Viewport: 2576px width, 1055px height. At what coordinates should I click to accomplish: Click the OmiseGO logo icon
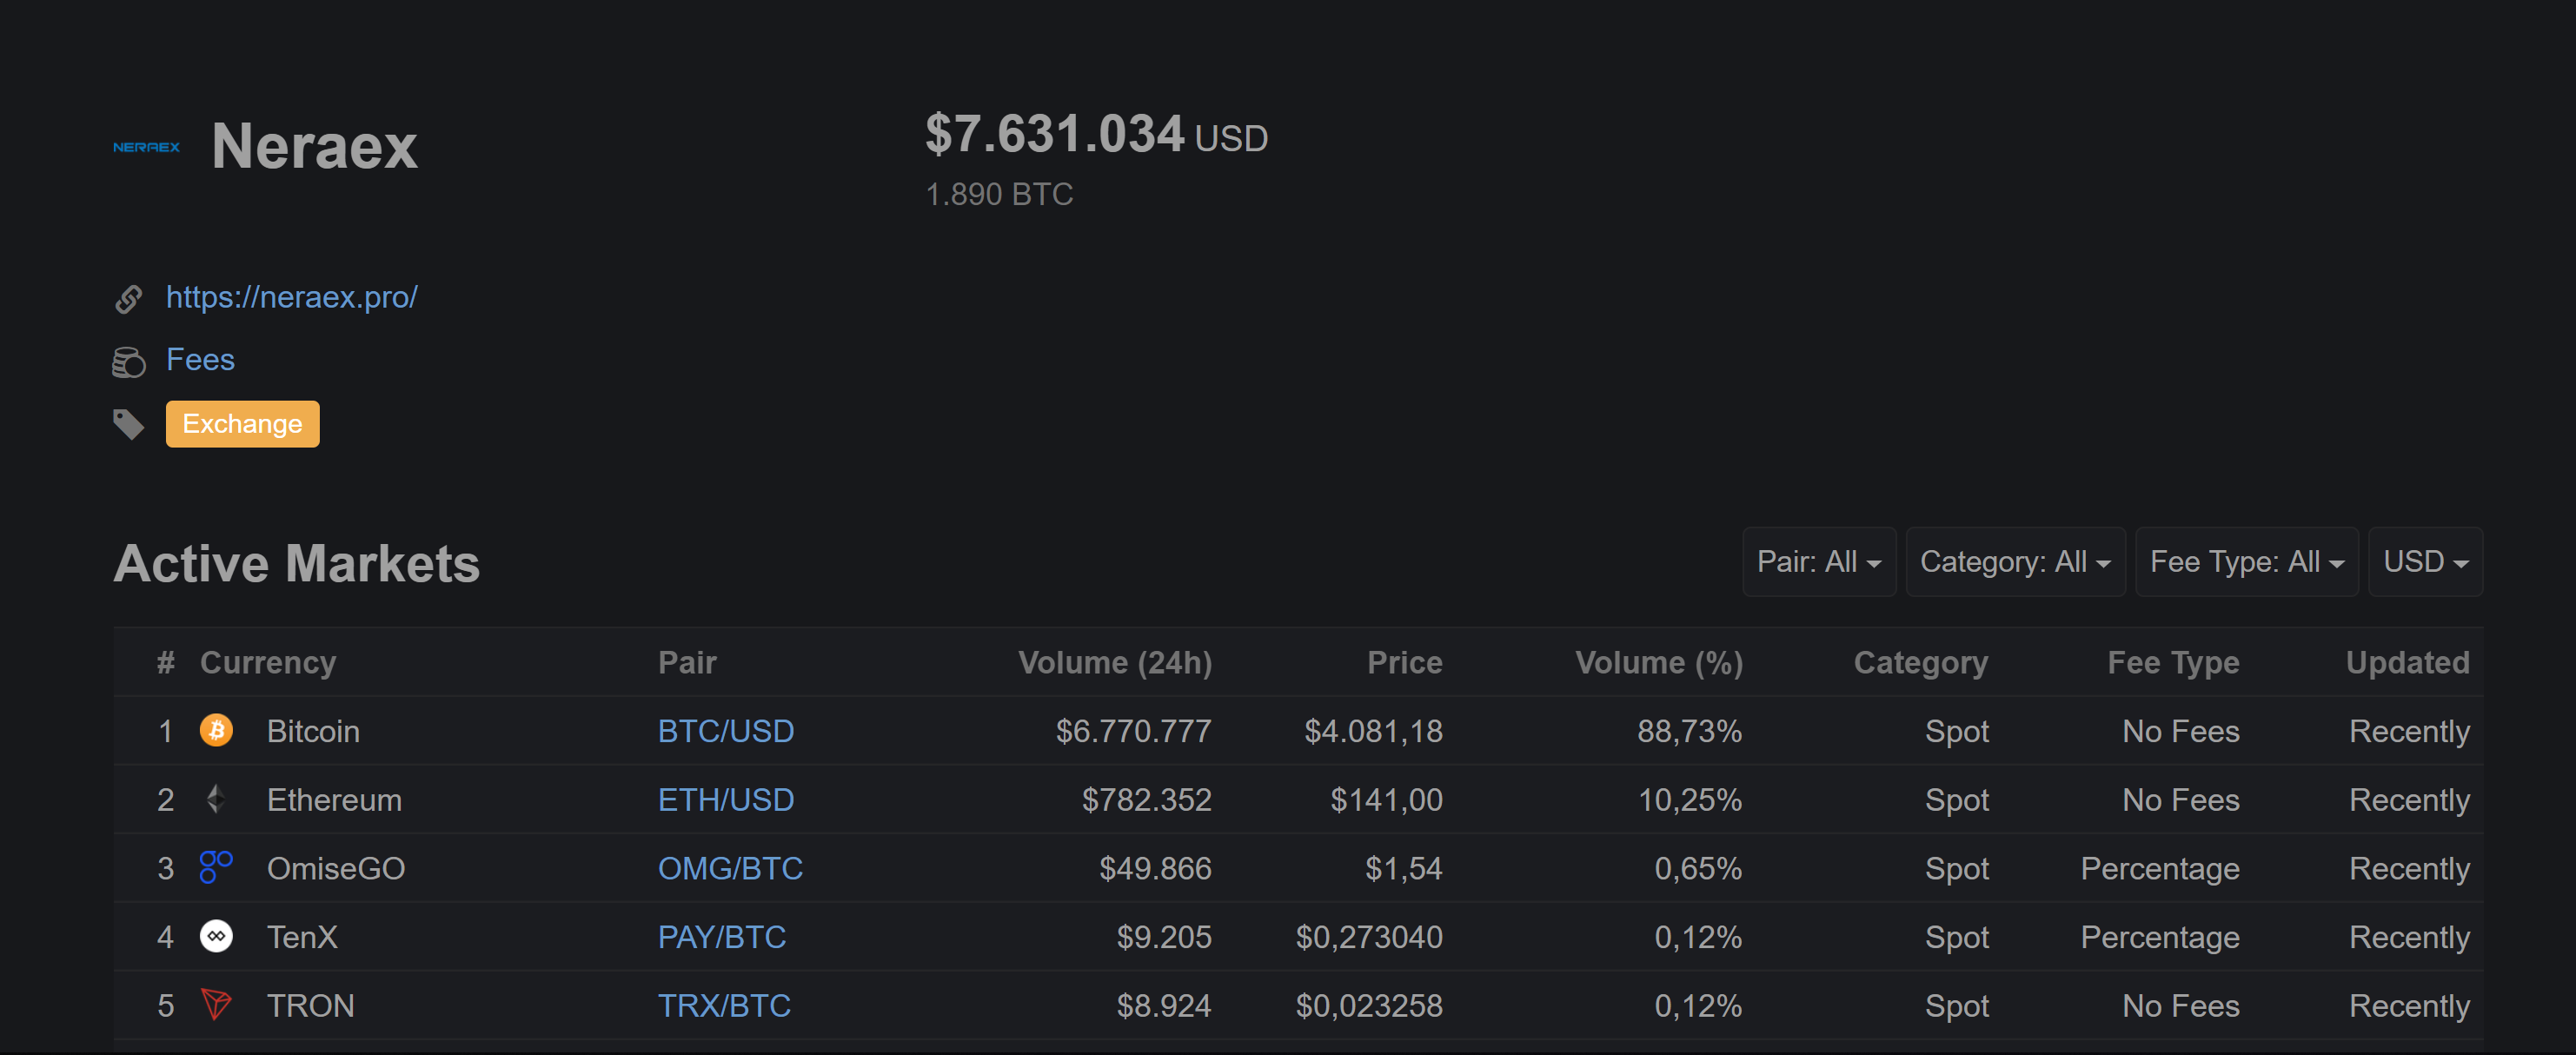click(215, 867)
